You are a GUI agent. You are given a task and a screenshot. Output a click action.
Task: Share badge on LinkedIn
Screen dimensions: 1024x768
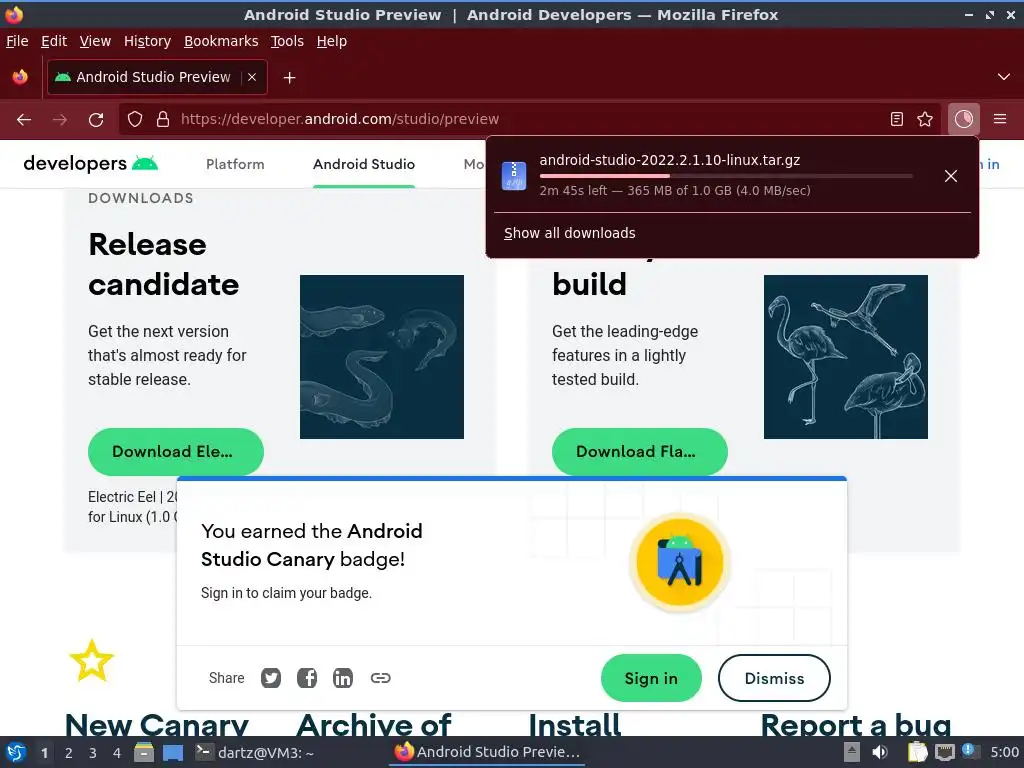(x=343, y=678)
